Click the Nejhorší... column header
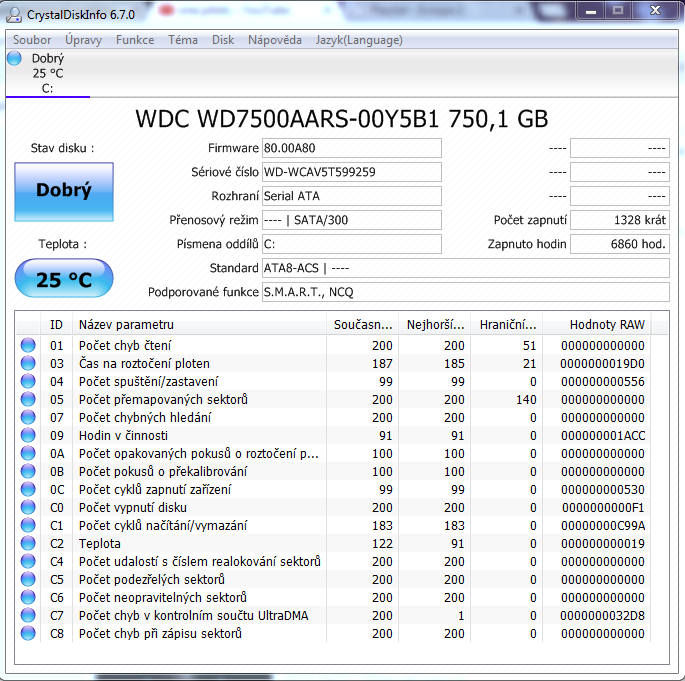The image size is (685, 681). point(434,325)
